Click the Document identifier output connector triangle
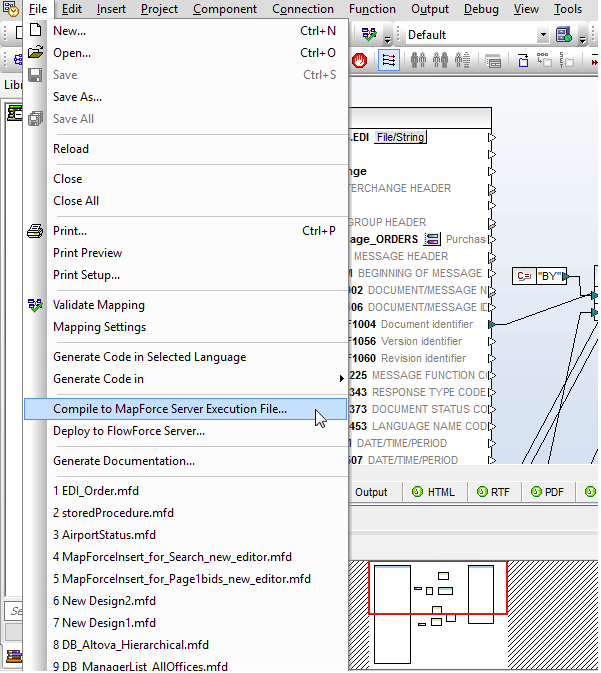 pyautogui.click(x=492, y=324)
